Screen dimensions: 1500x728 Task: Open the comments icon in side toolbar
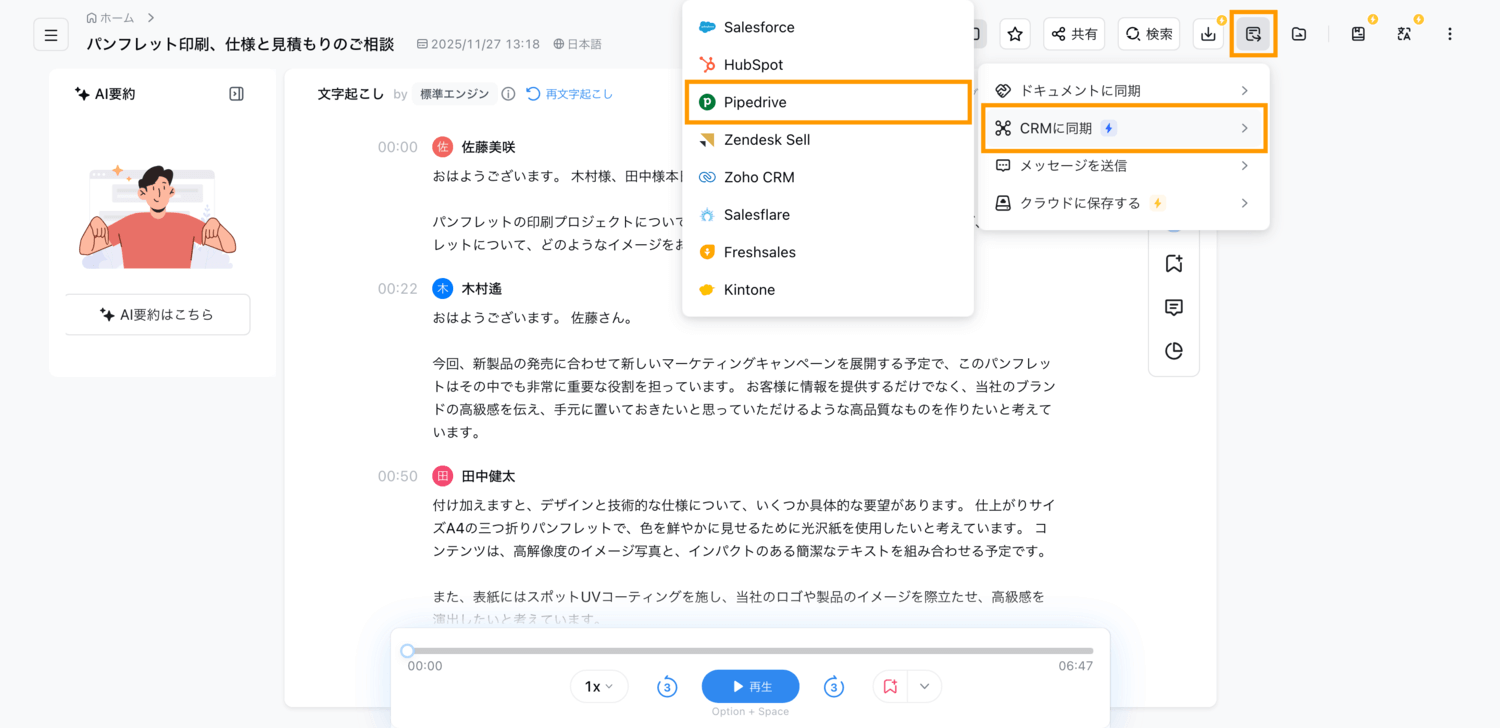pos(1174,307)
